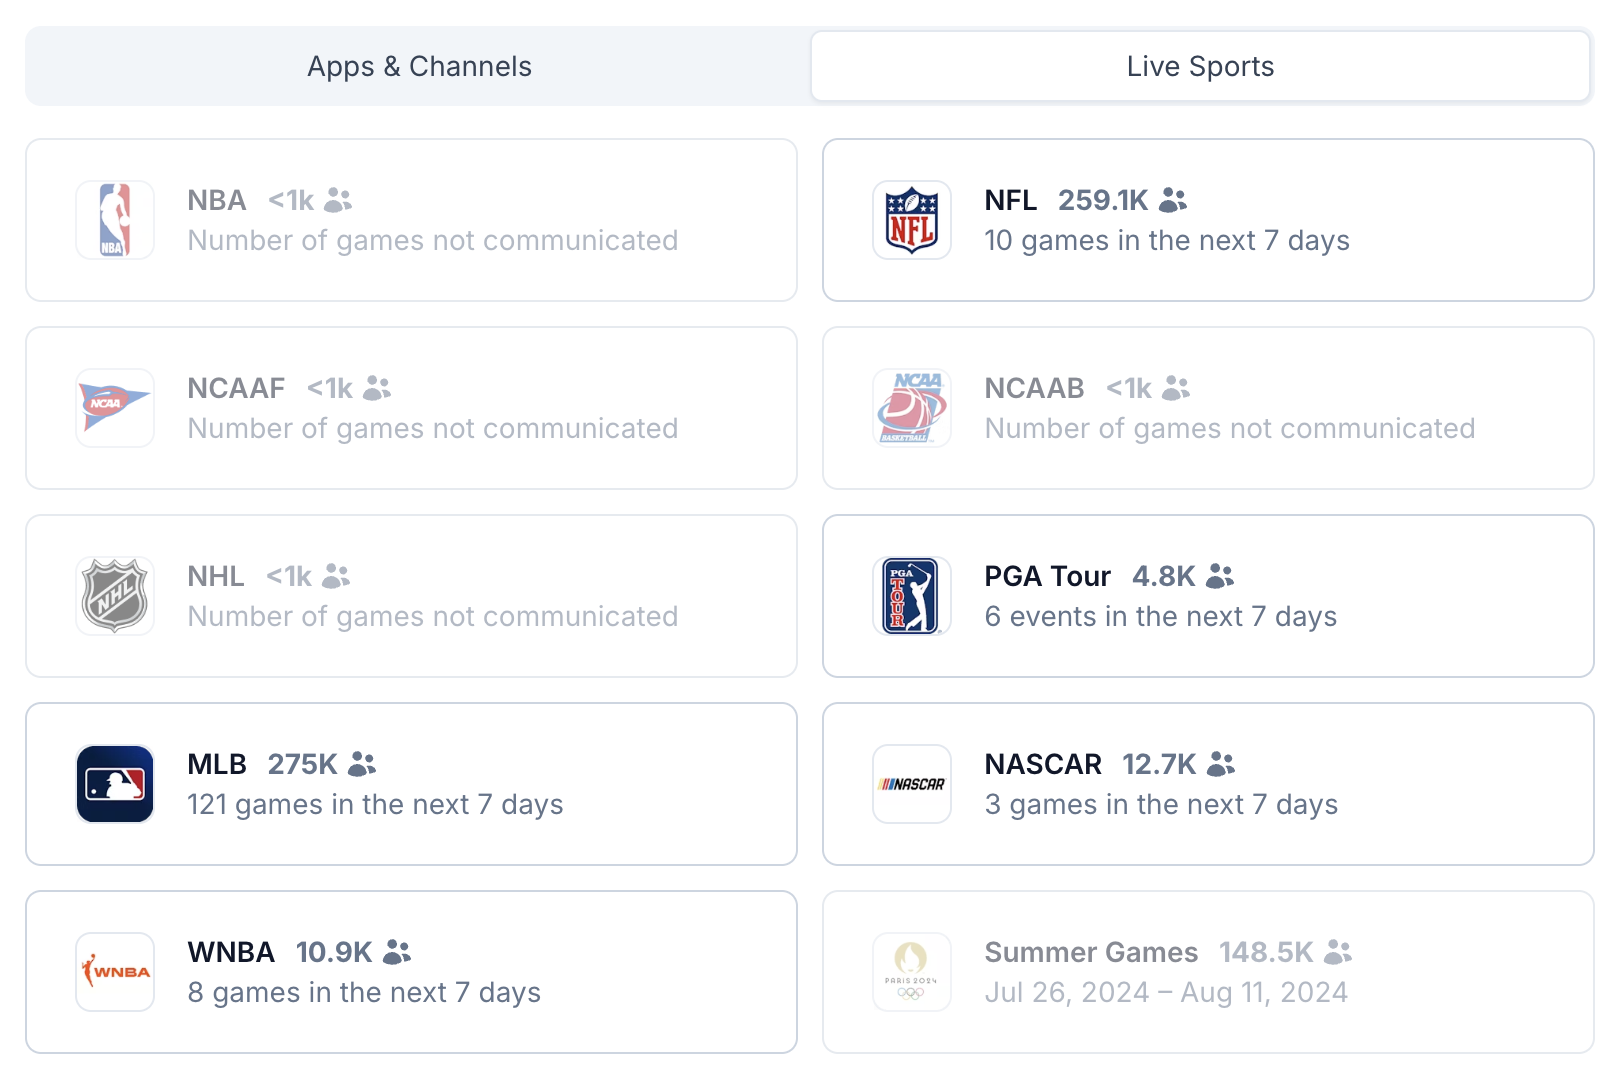The height and width of the screenshot is (1084, 1618).
Task: Click the NHL shield logo
Action: (115, 596)
